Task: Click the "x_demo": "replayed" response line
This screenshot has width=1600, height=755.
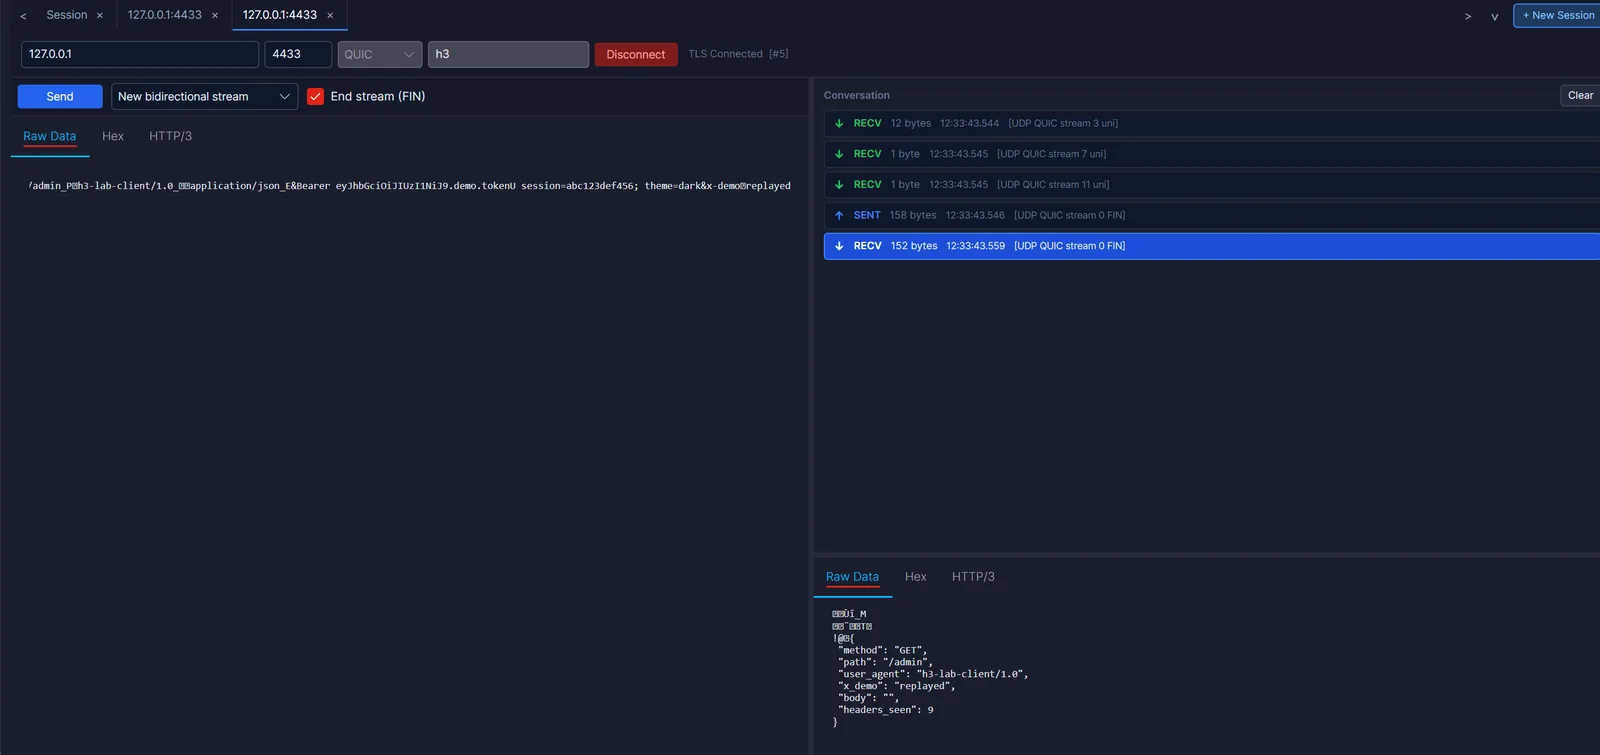Action: (x=897, y=686)
